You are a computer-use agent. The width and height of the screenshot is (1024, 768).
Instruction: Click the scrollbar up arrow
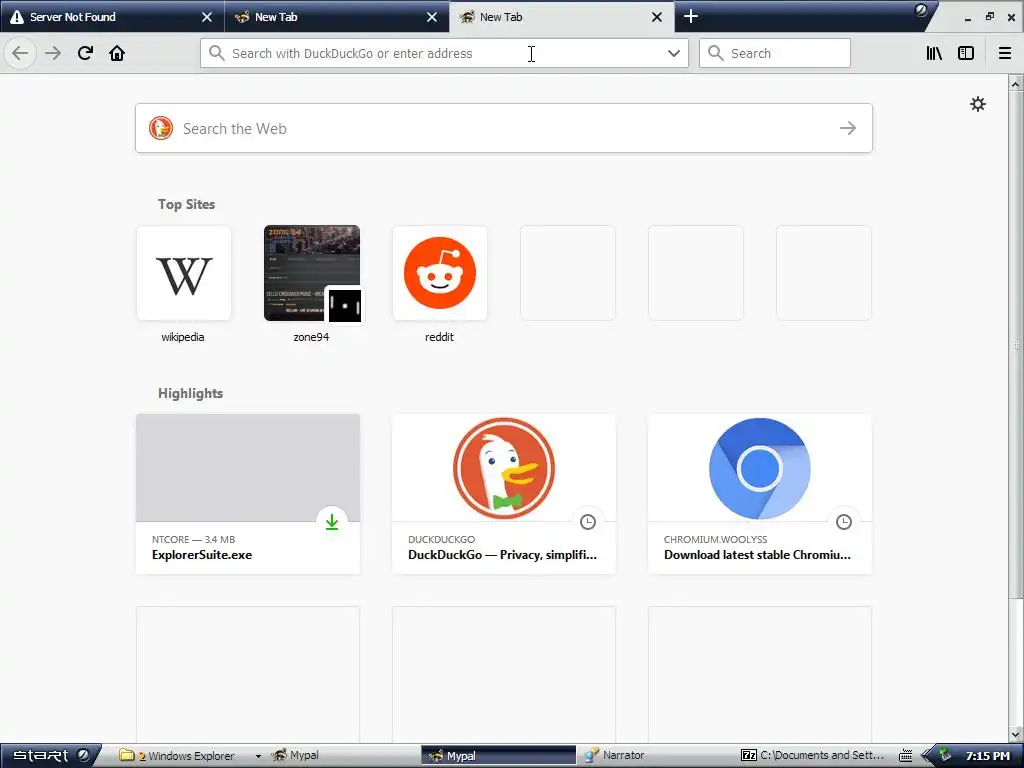pos(1016,84)
